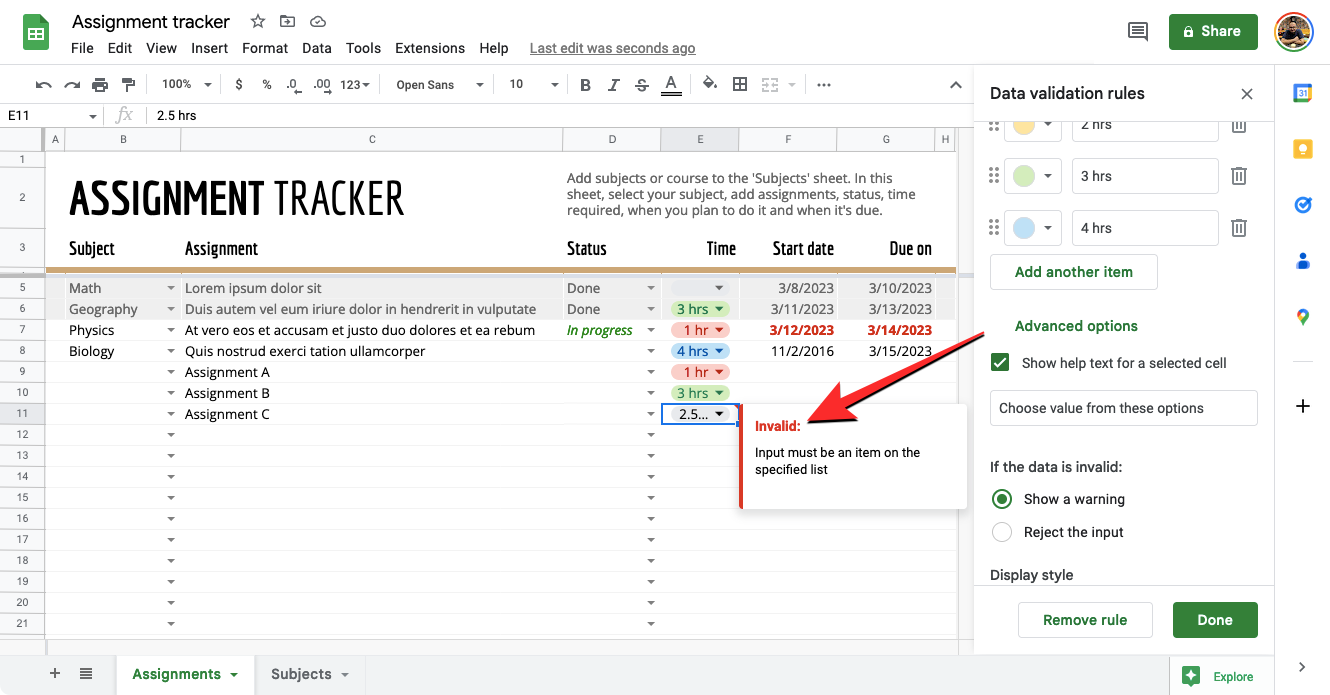Toggle bold text formatting
The height and width of the screenshot is (695, 1330).
coord(585,85)
